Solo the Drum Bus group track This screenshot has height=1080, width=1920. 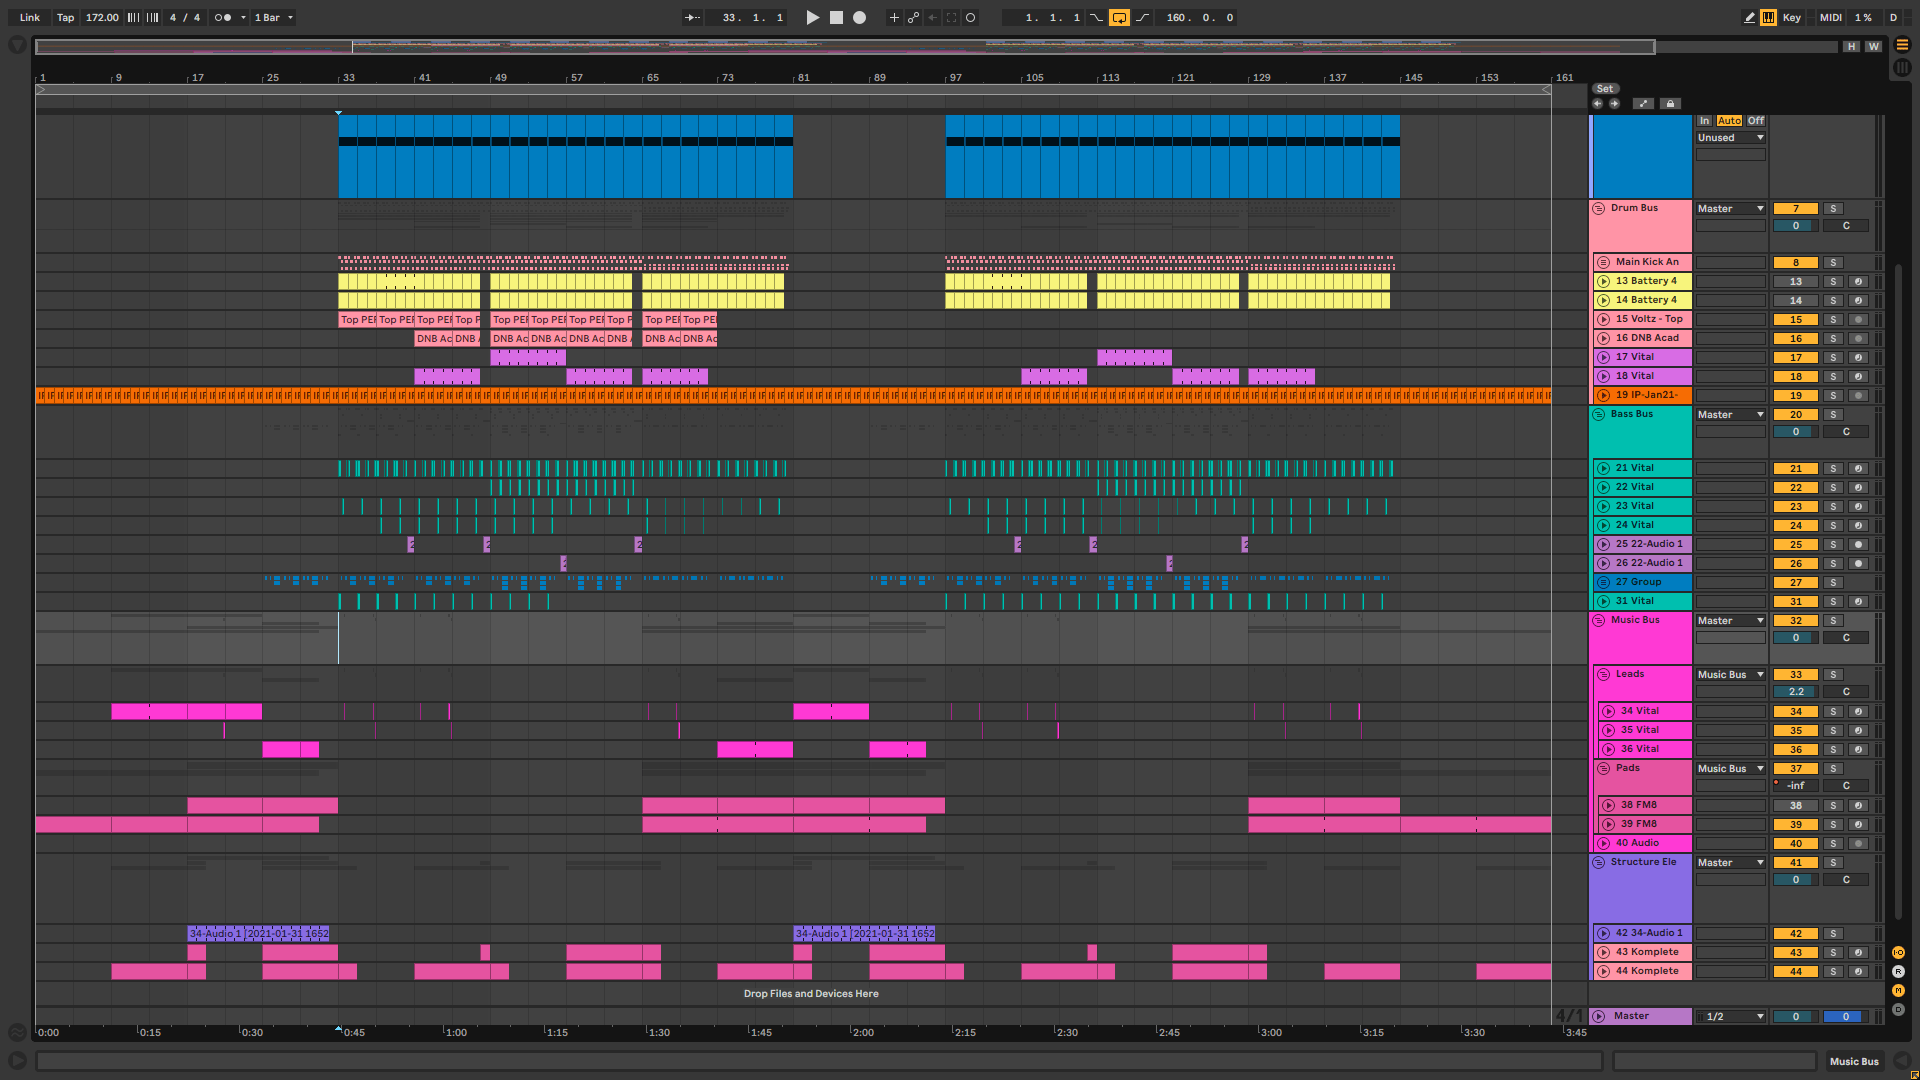pos(1833,209)
